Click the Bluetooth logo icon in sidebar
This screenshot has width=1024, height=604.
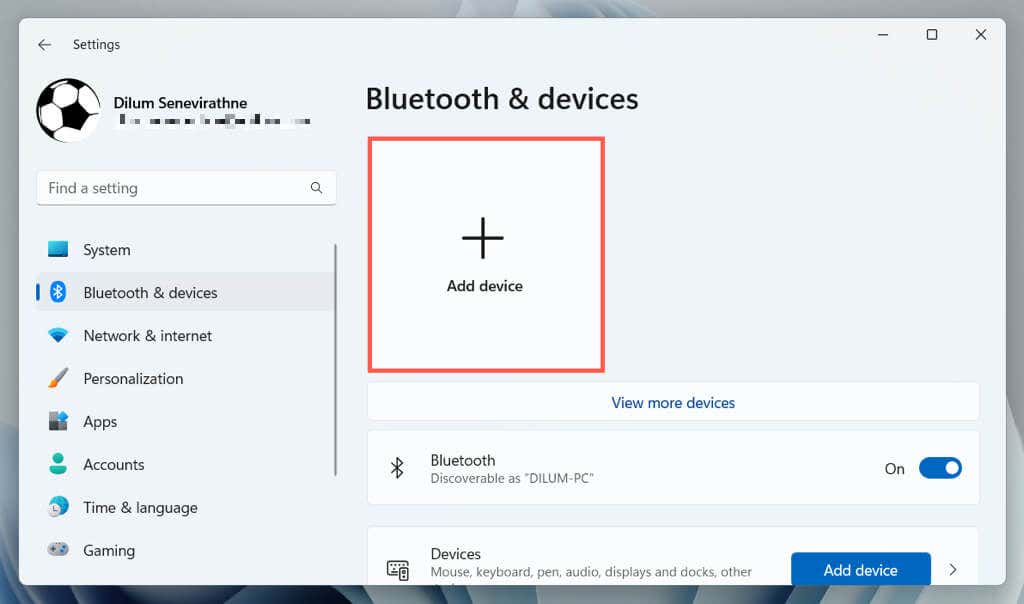[60, 292]
